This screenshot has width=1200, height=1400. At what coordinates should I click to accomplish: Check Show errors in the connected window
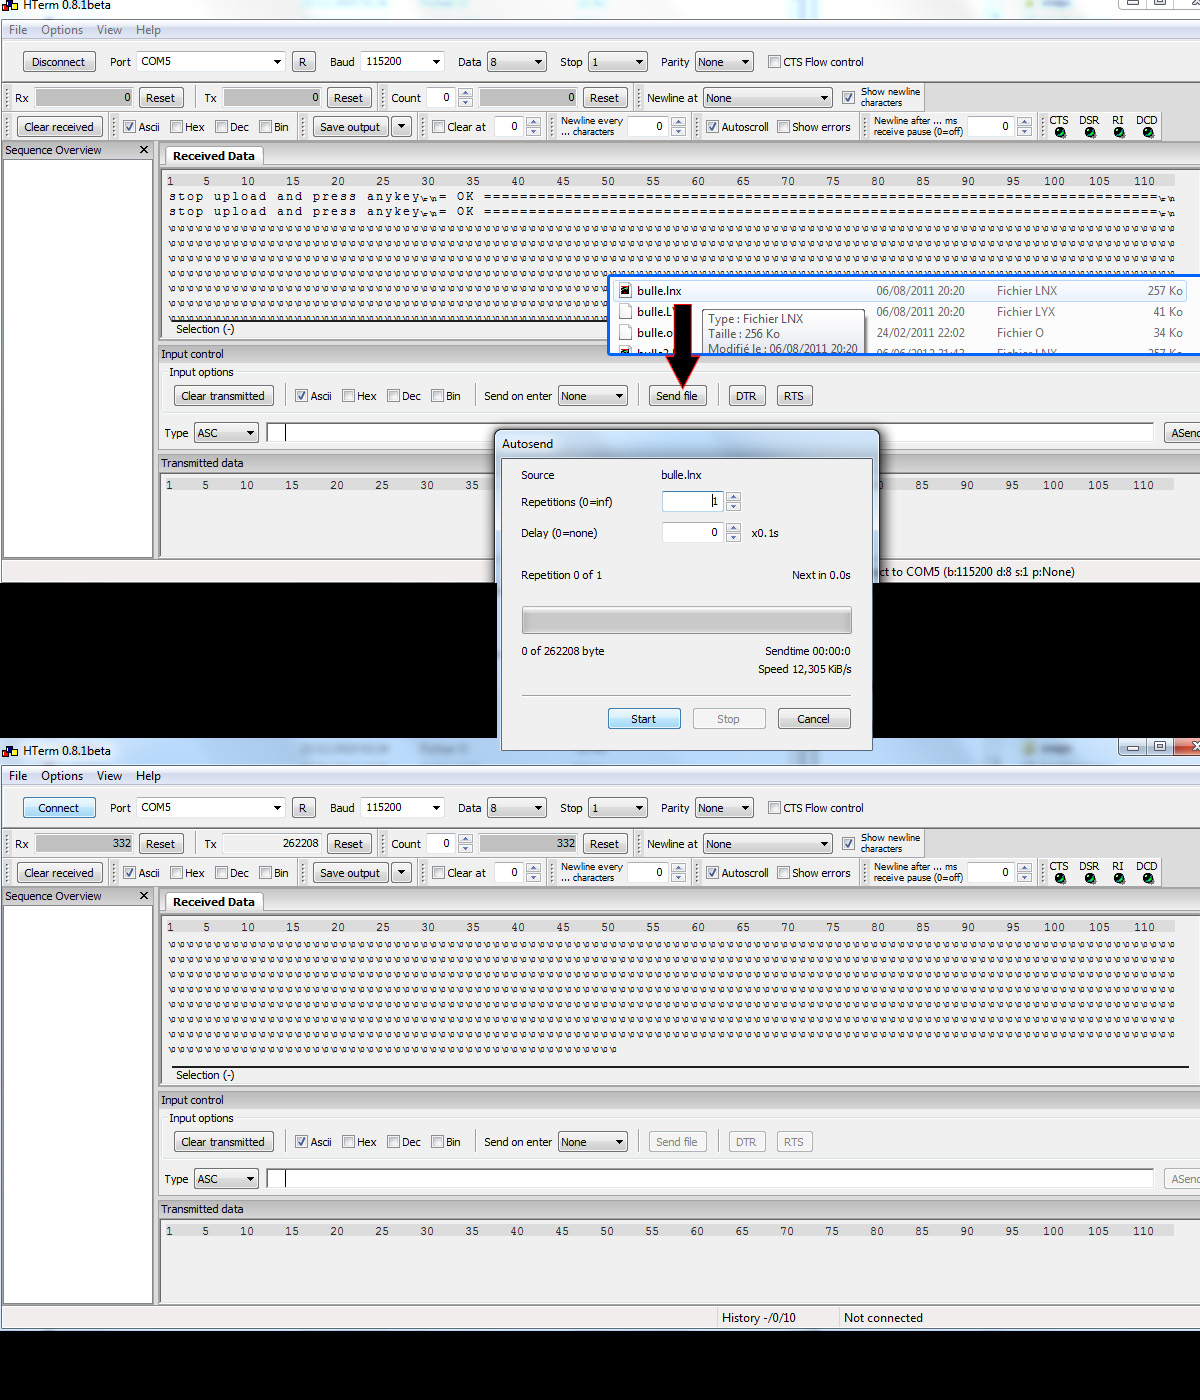click(x=784, y=127)
